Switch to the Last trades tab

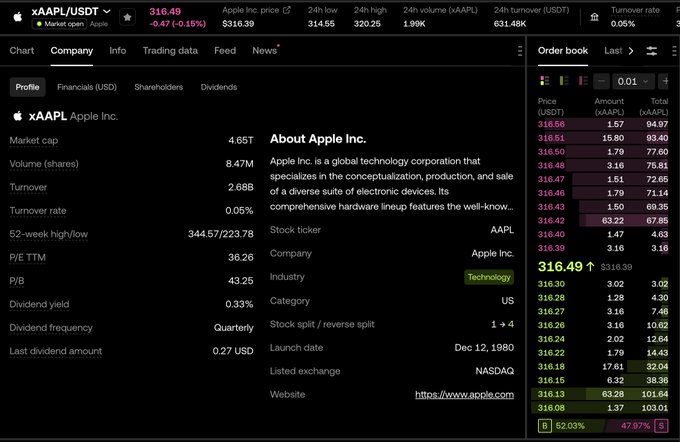(x=613, y=51)
